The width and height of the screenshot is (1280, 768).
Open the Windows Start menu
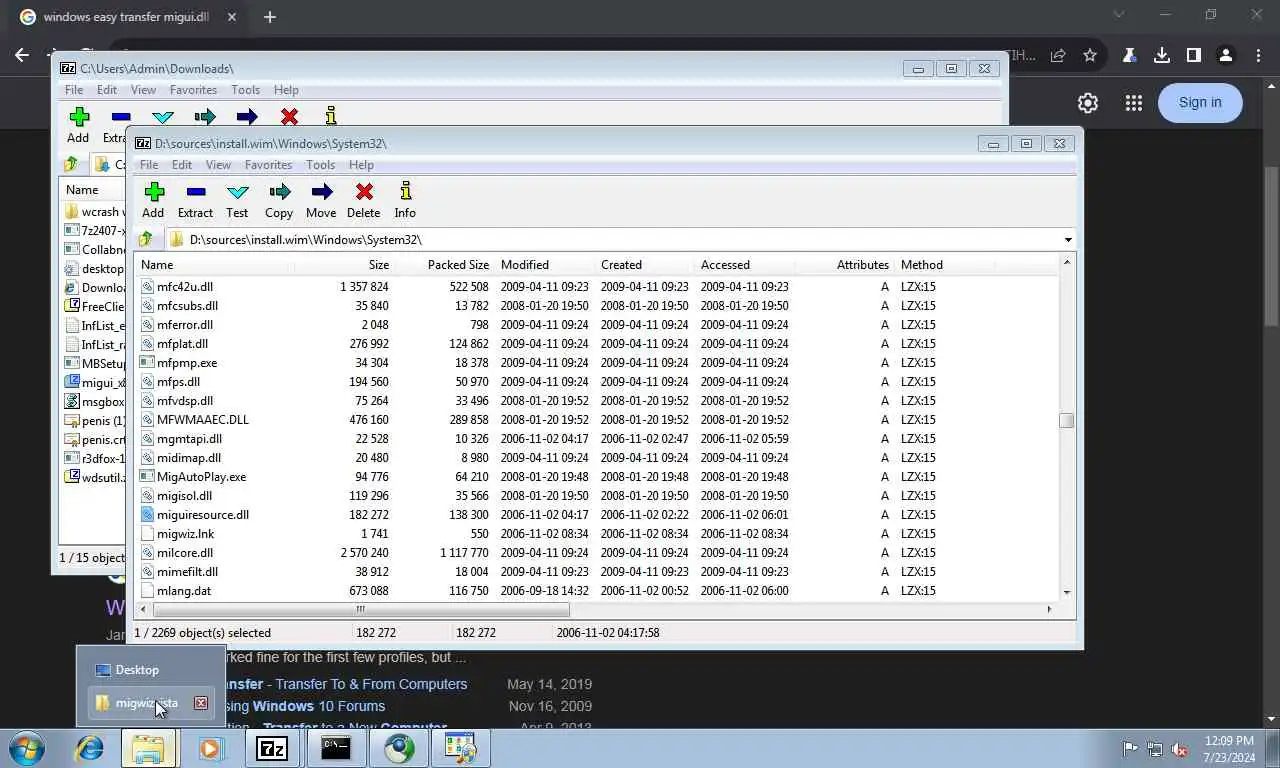26,748
